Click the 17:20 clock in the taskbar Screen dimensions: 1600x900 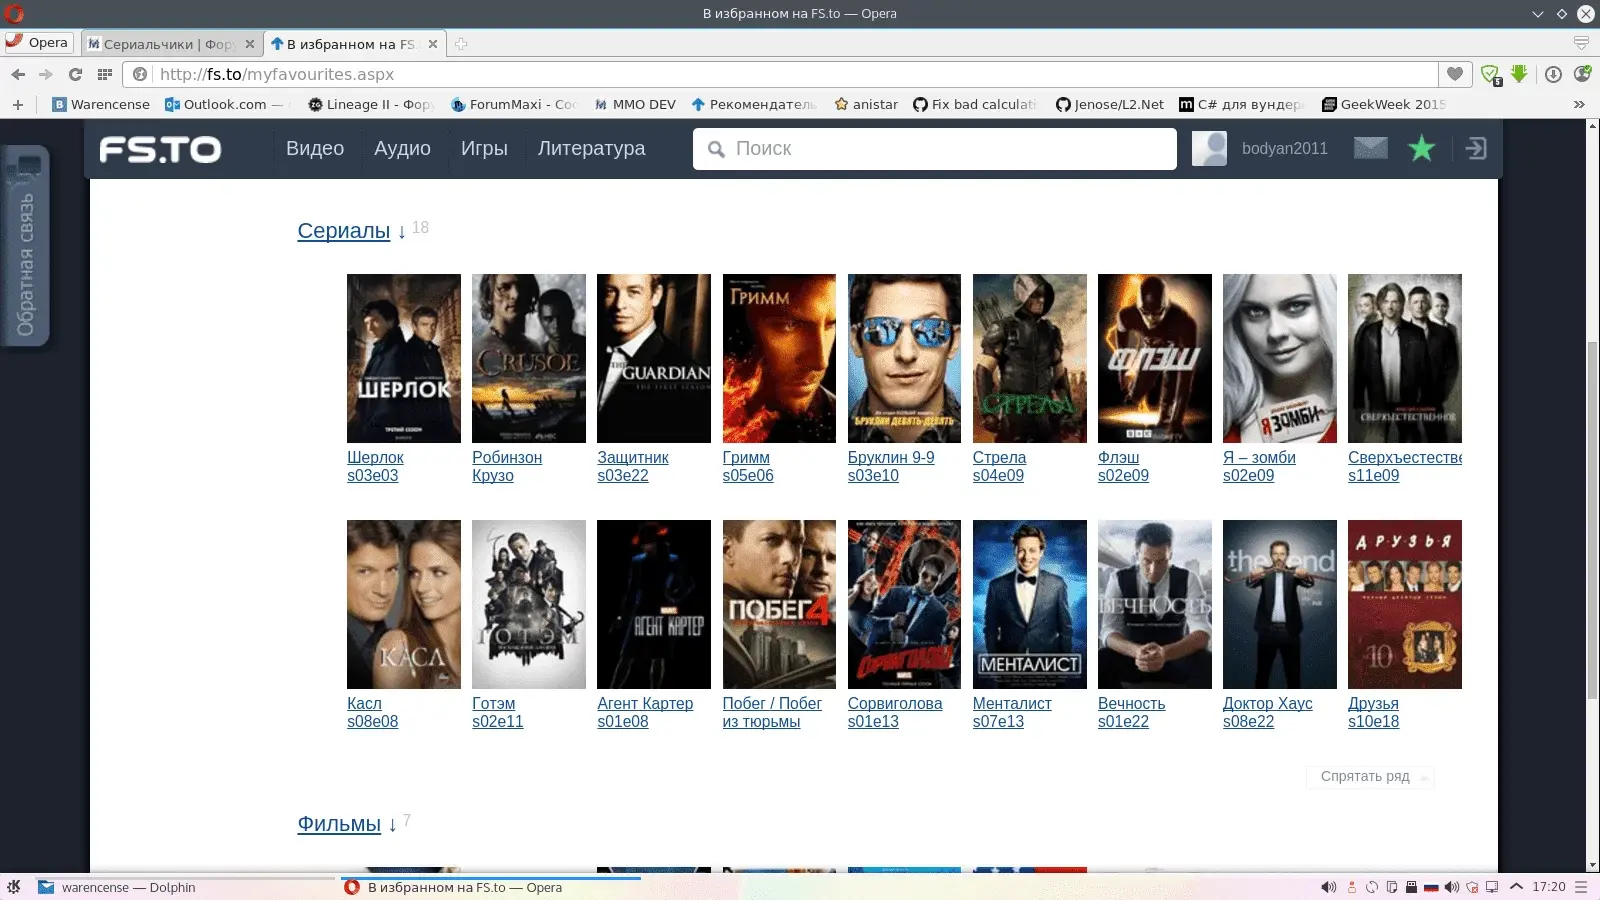tap(1549, 887)
